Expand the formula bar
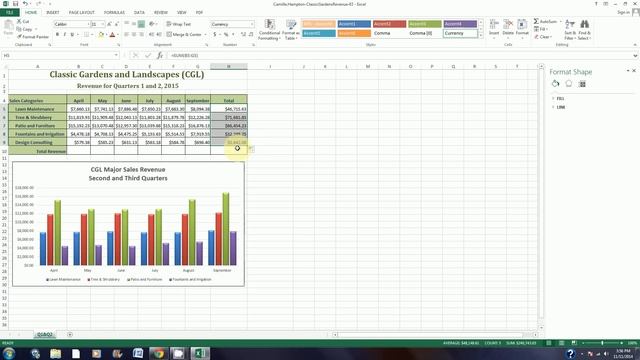640x360 pixels. tap(635, 56)
